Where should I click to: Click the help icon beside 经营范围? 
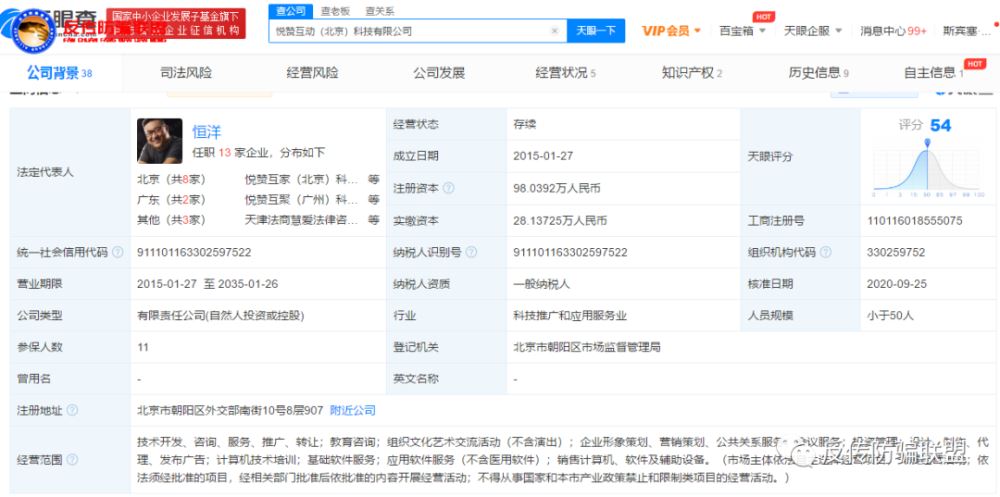coord(72,459)
